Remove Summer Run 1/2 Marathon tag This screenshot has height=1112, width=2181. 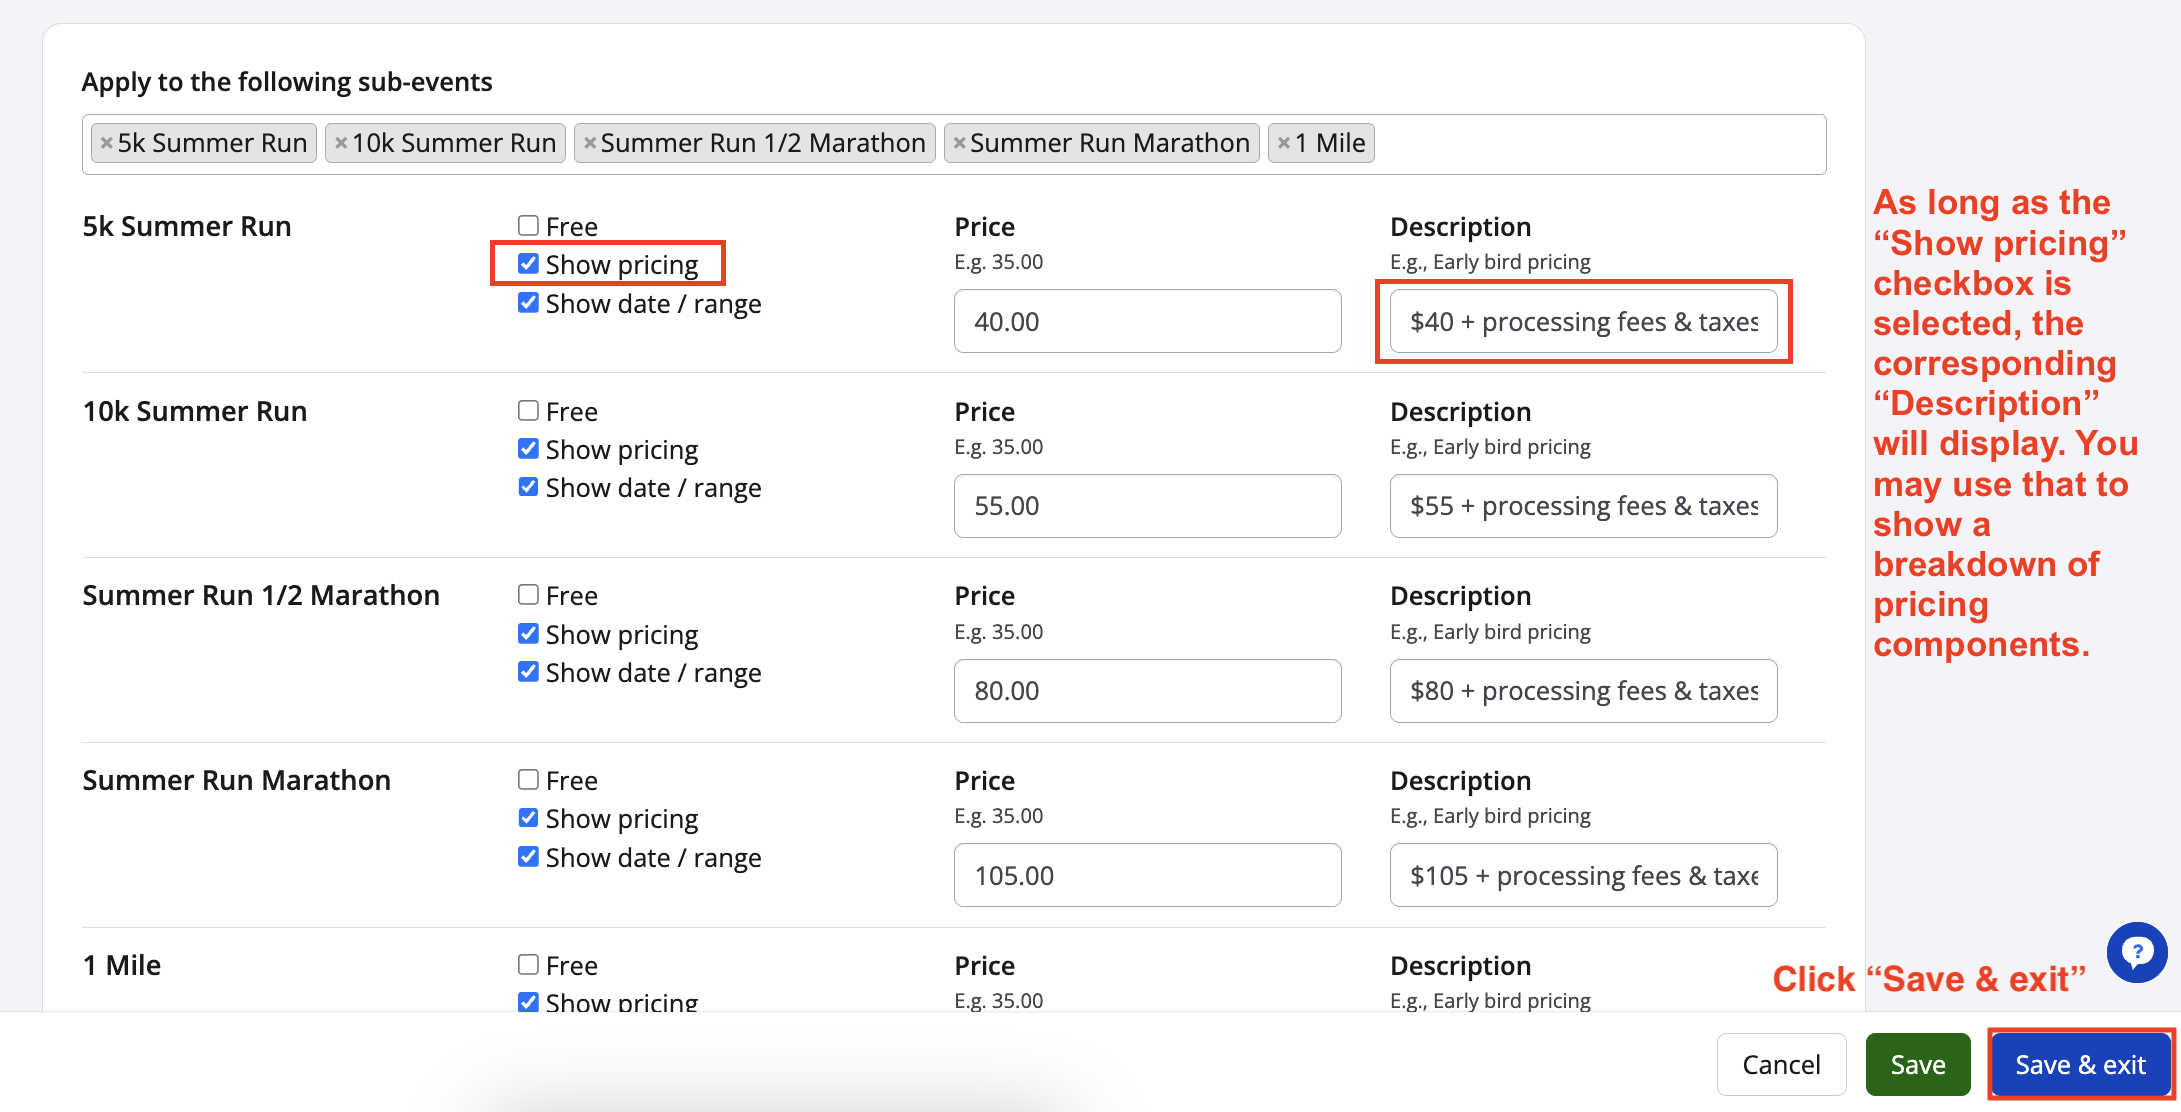point(590,143)
